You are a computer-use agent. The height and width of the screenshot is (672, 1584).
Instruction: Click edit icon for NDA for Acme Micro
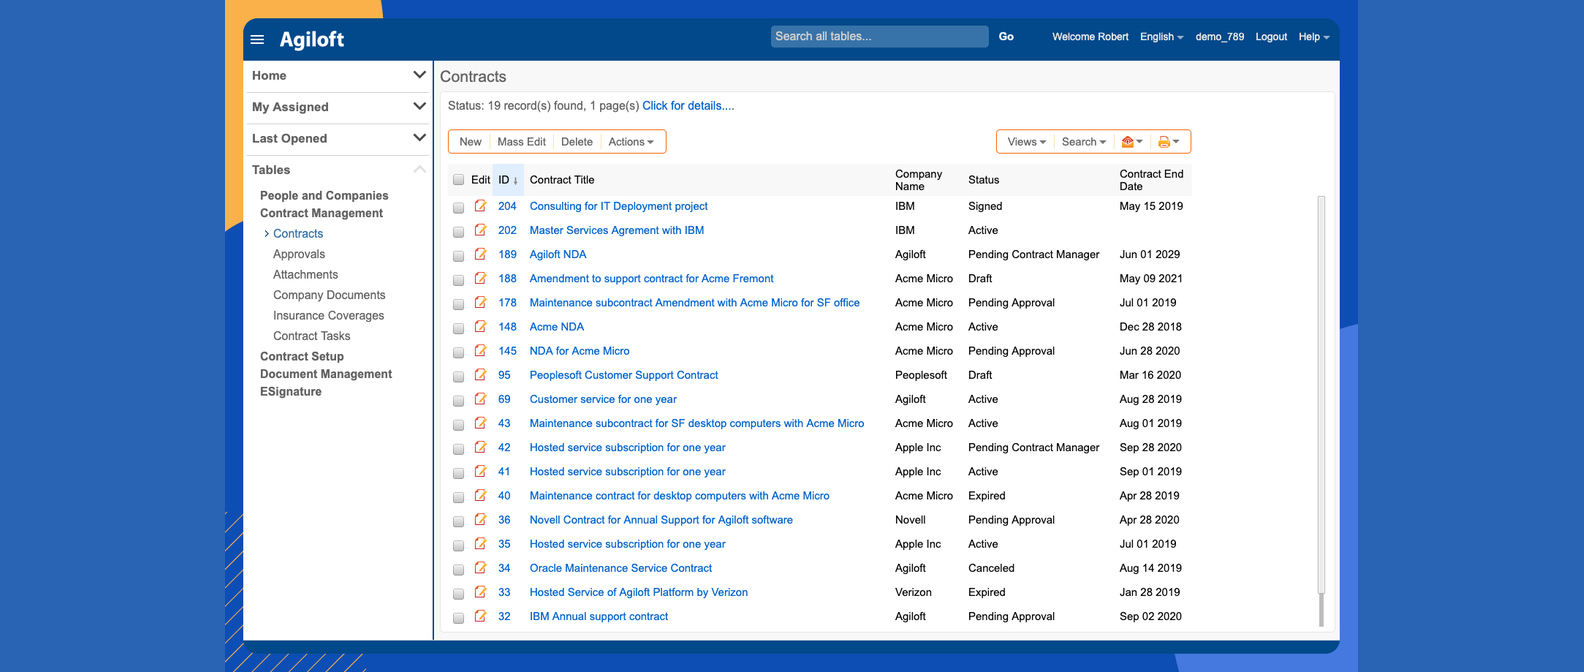click(480, 351)
